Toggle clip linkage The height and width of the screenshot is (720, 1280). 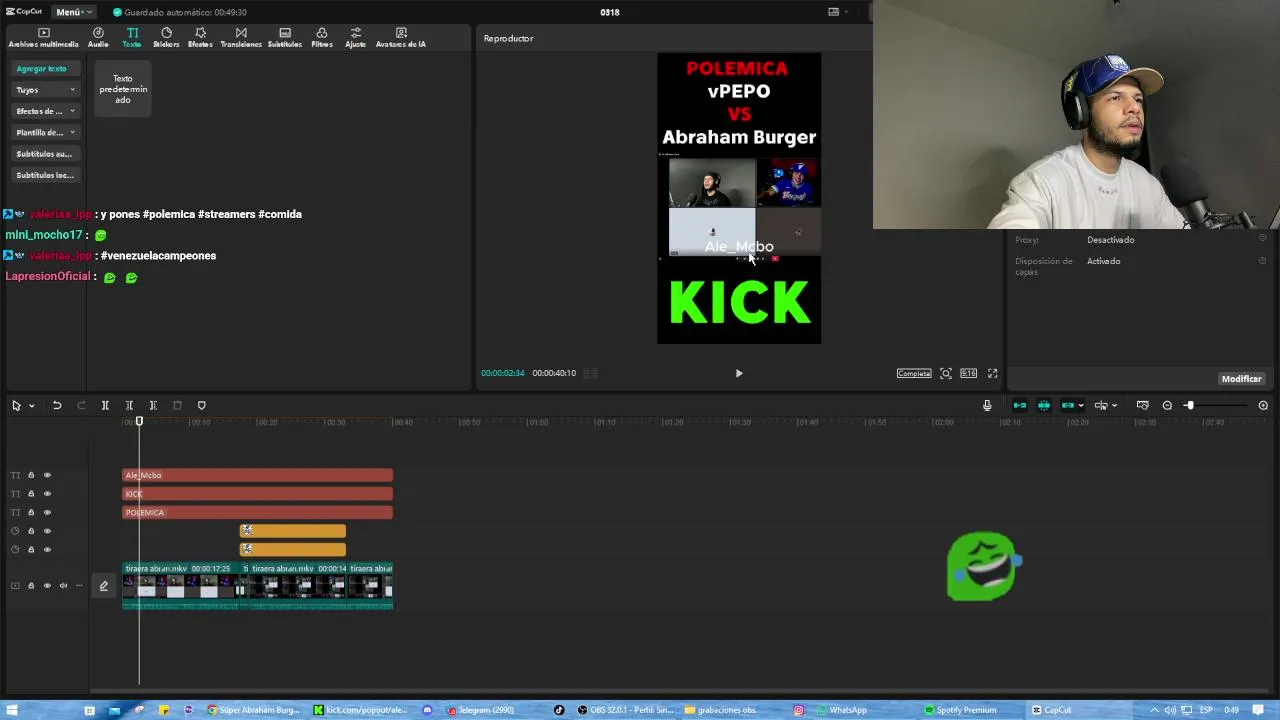[1068, 405]
